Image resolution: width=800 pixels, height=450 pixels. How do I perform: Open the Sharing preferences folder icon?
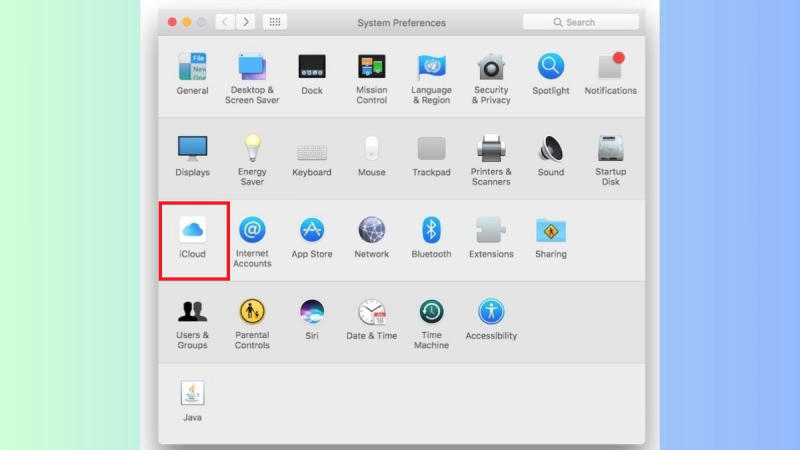[550, 231]
